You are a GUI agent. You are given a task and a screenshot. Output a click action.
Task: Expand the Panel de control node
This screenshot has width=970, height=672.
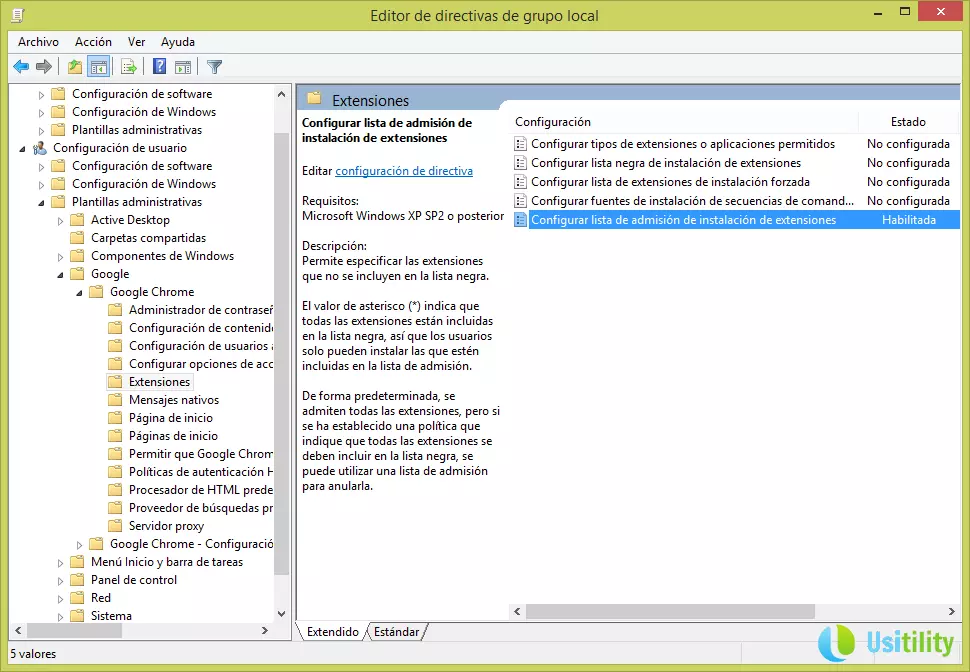pyautogui.click(x=61, y=580)
